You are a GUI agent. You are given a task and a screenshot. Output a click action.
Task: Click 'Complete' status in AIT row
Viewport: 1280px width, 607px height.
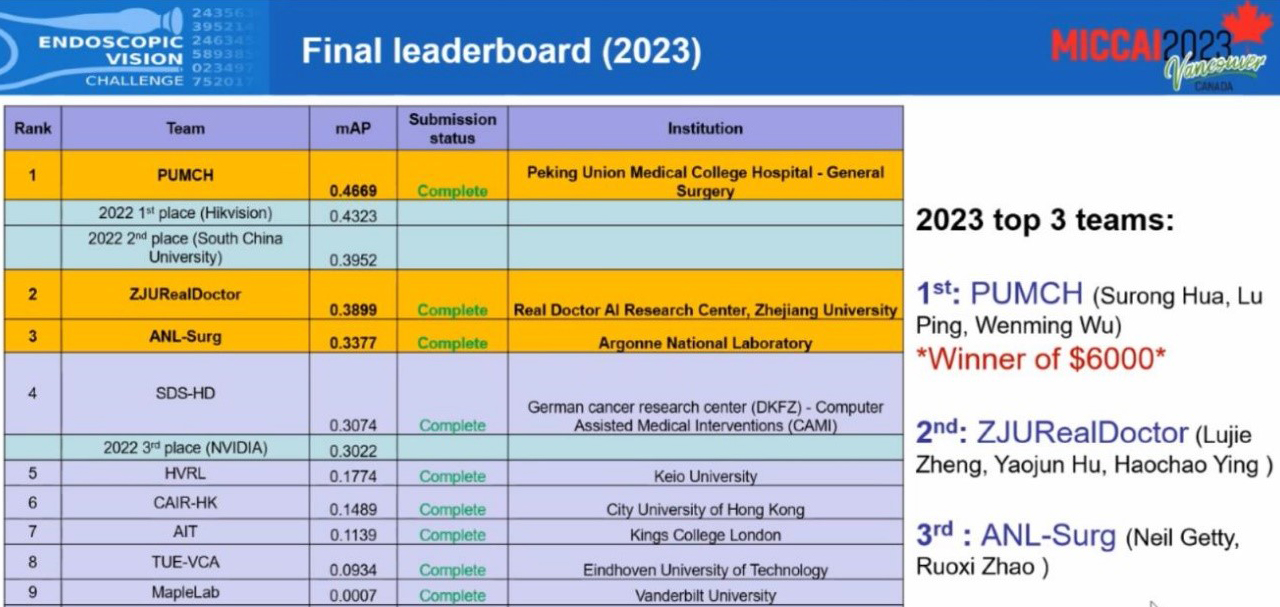coord(452,535)
